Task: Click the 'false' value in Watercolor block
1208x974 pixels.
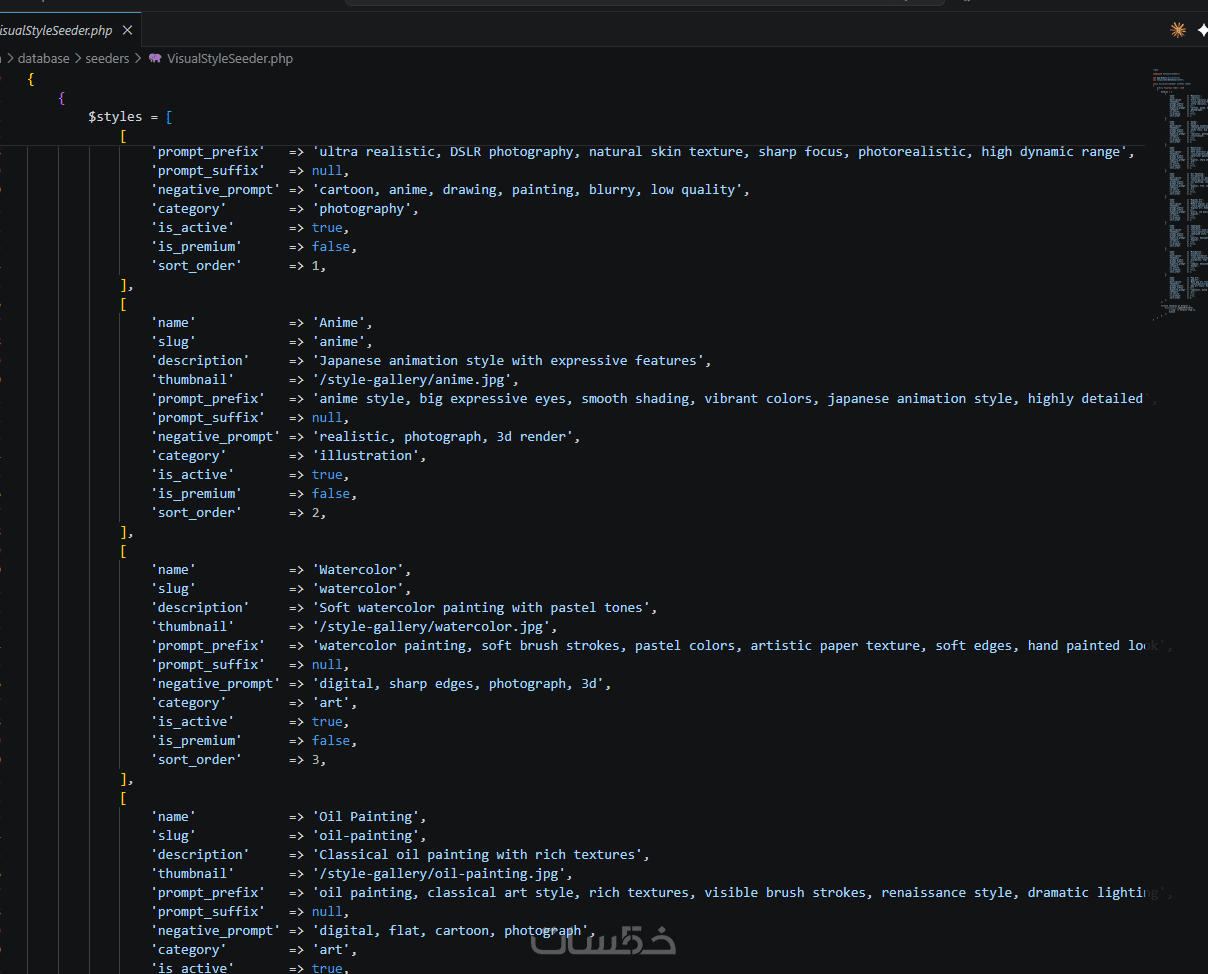Action: point(330,741)
